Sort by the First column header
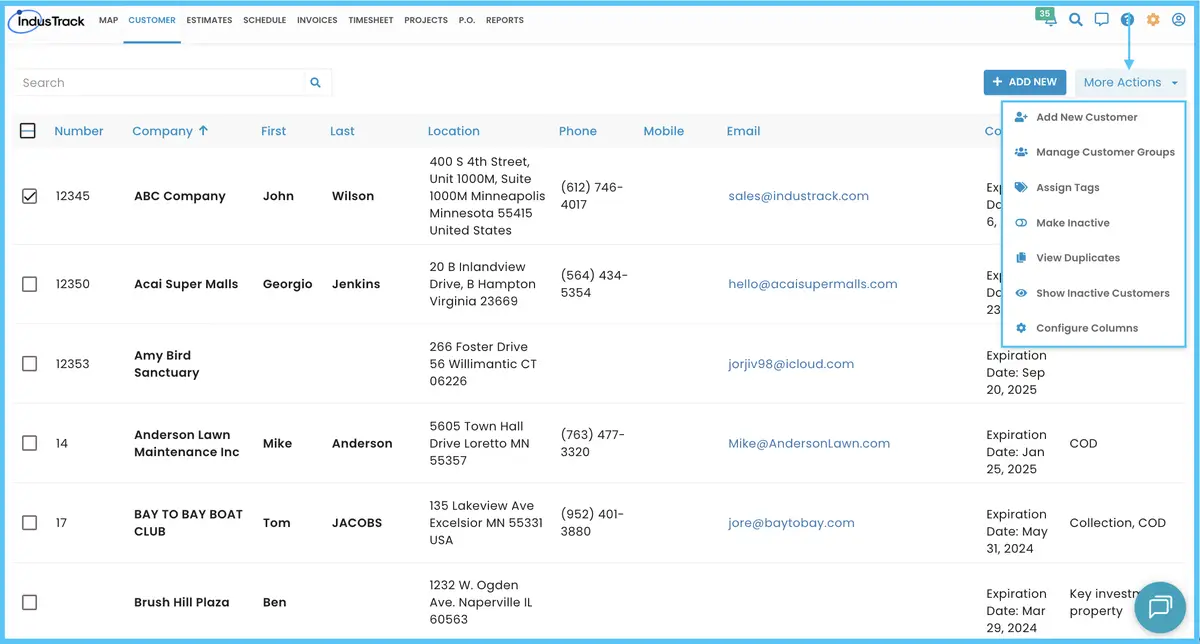The height and width of the screenshot is (644, 1200). pyautogui.click(x=274, y=131)
